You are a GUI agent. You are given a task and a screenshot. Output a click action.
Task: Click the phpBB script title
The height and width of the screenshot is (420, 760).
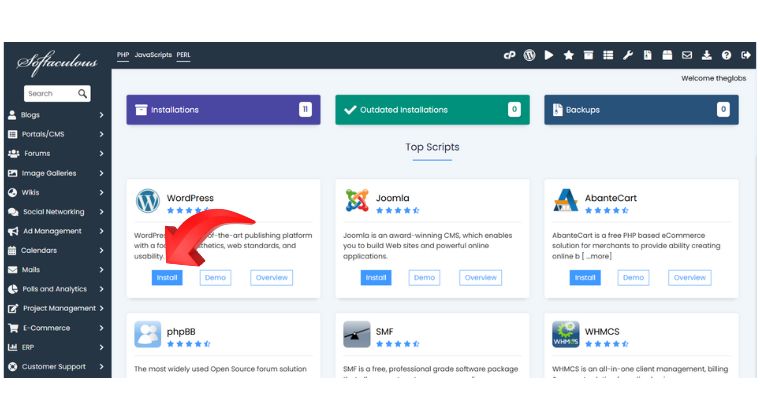point(181,332)
